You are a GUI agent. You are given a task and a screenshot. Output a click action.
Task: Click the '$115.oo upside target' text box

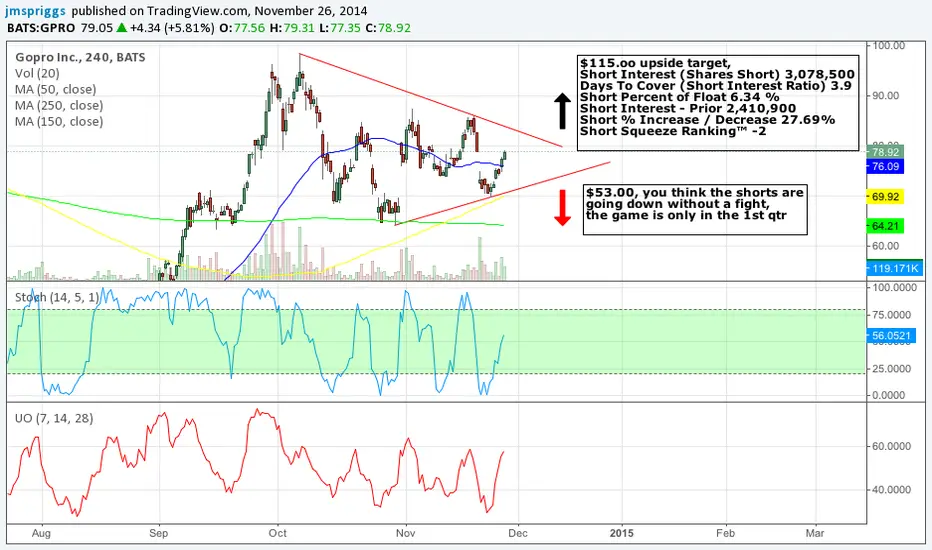(x=718, y=103)
